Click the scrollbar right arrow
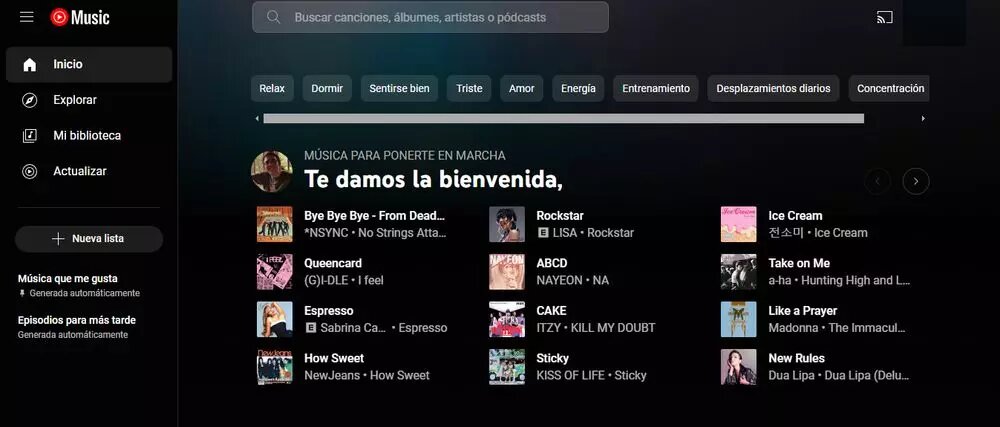The image size is (1000, 427). click(923, 119)
